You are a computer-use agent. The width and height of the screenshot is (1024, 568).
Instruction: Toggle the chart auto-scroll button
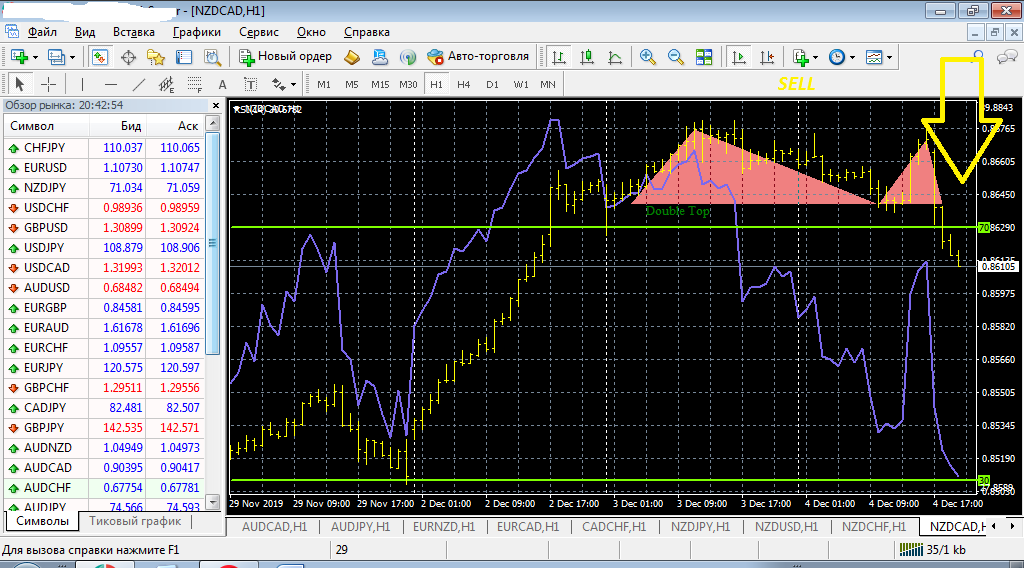click(x=739, y=57)
